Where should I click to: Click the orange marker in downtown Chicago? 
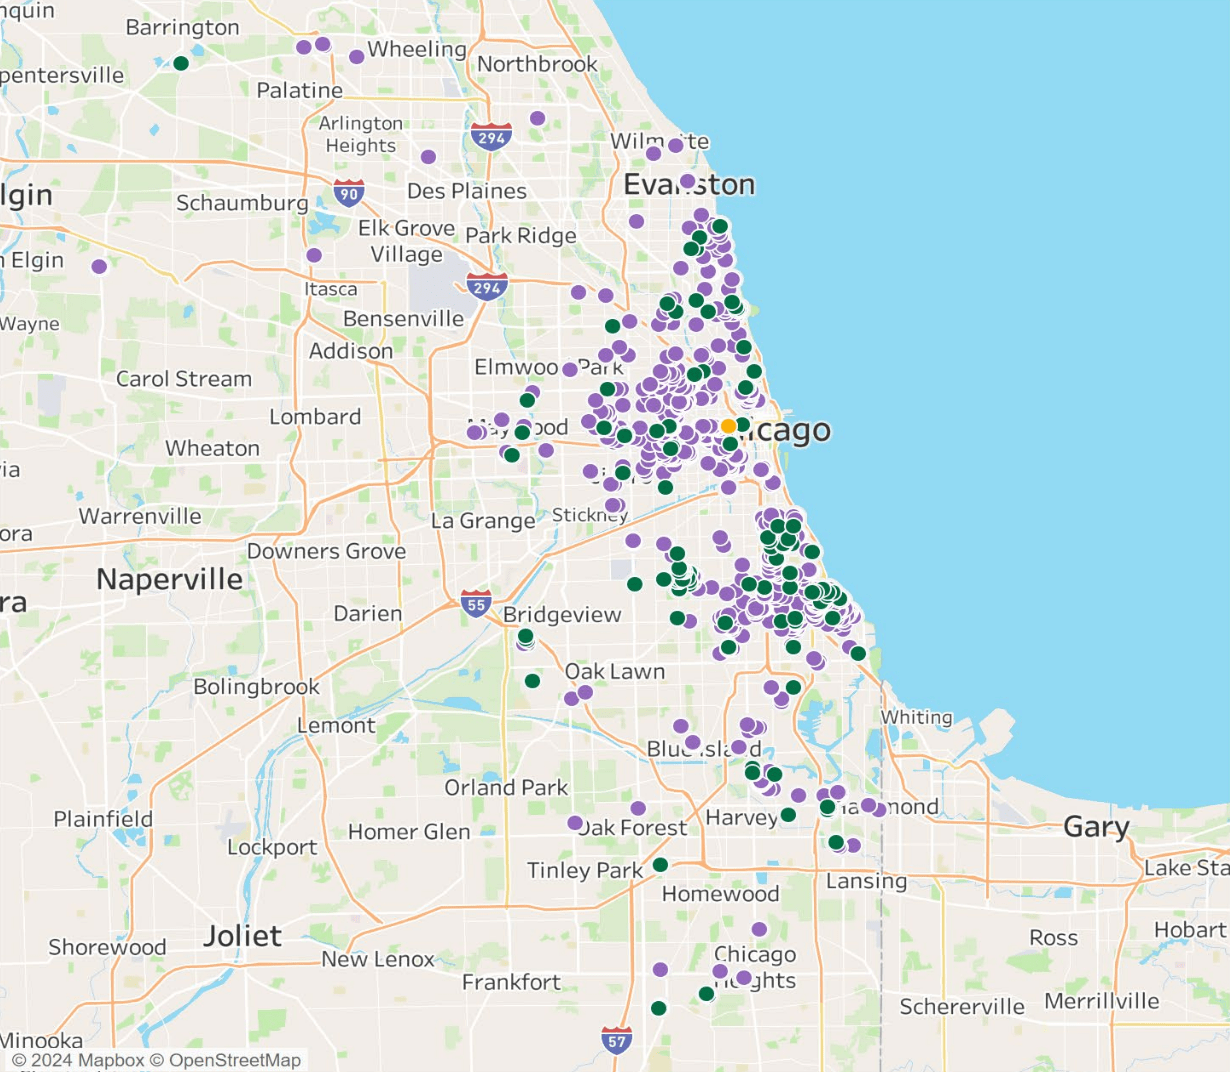pyautogui.click(x=729, y=426)
